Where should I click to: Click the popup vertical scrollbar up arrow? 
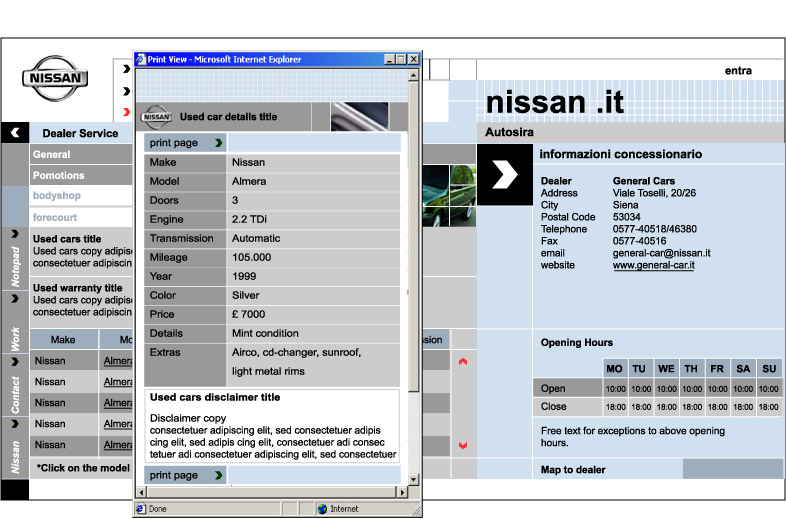(x=414, y=76)
